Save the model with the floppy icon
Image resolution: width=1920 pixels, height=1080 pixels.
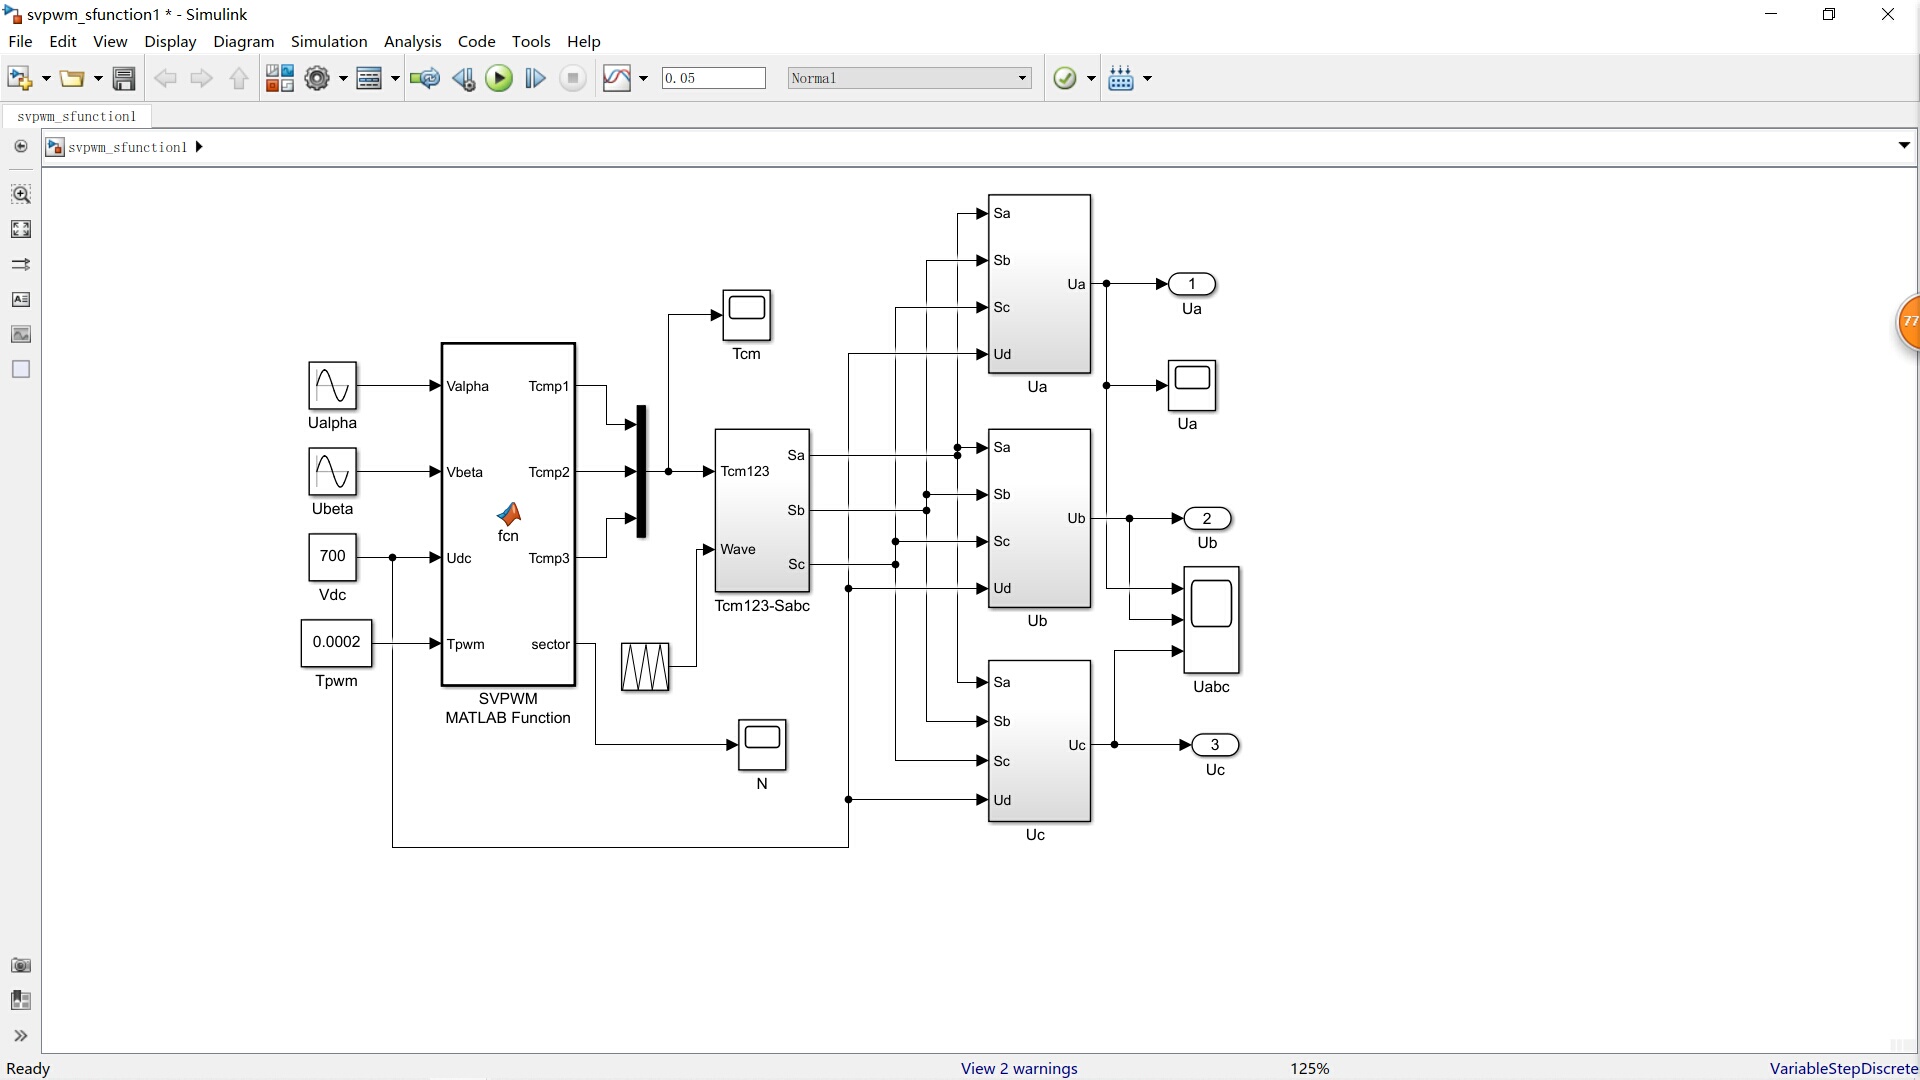coord(124,78)
